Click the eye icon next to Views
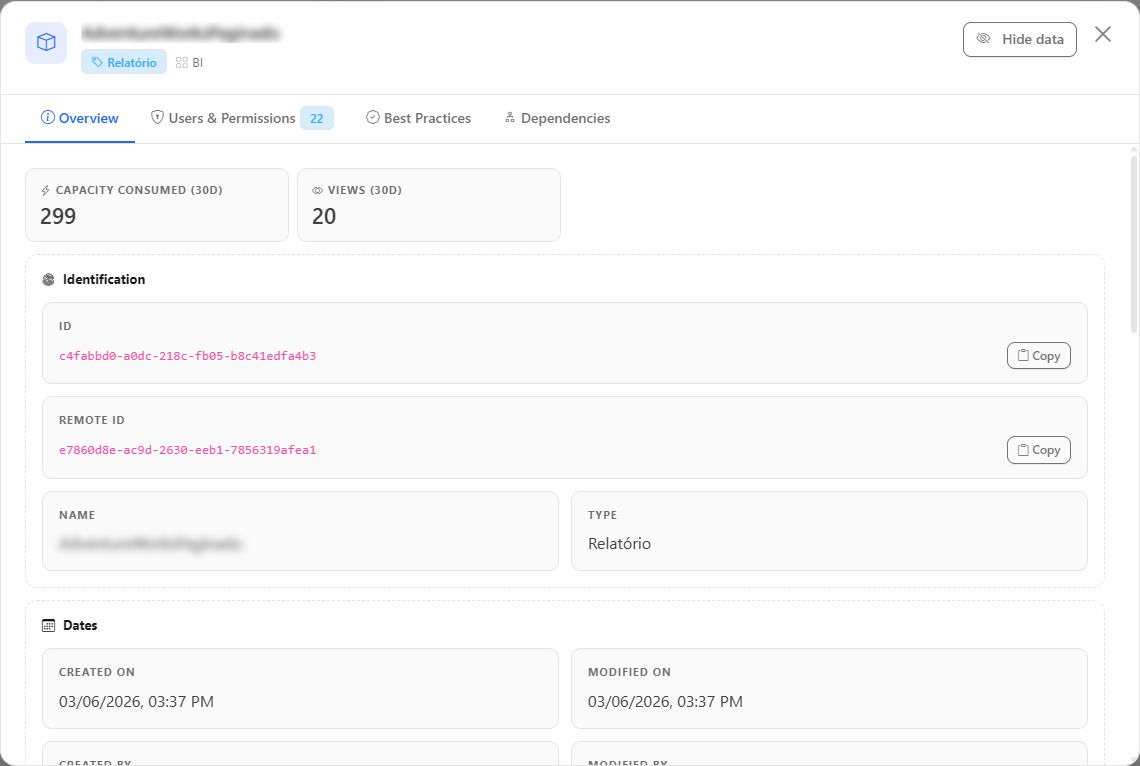 (x=318, y=190)
